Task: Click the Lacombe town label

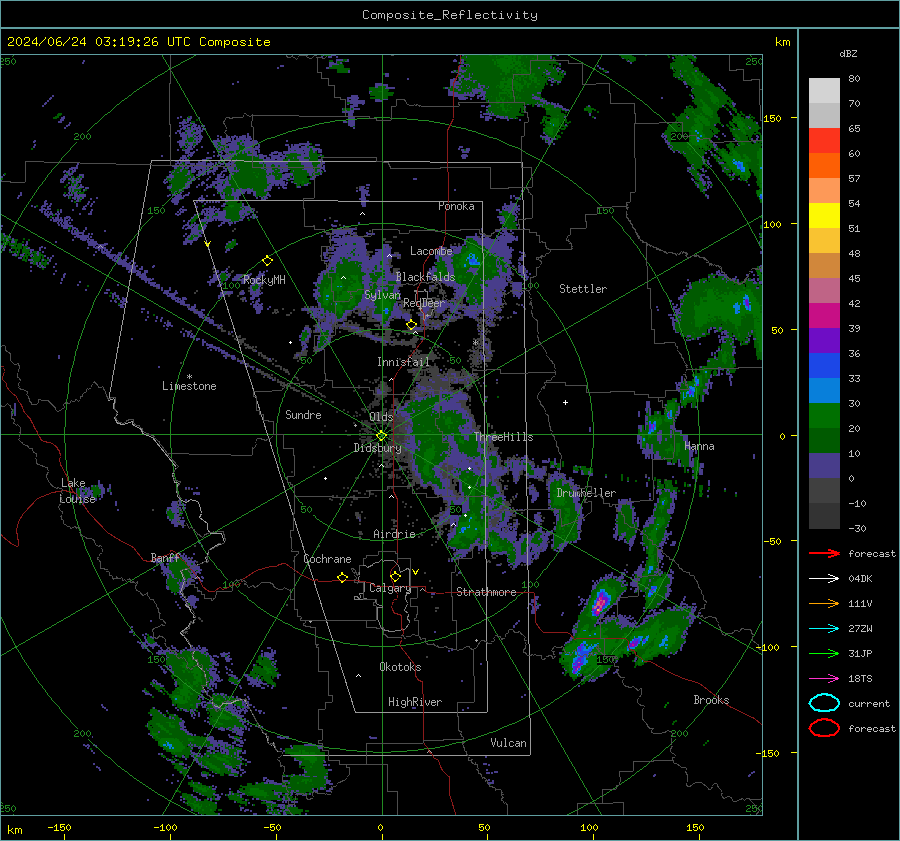Action: tap(431, 251)
